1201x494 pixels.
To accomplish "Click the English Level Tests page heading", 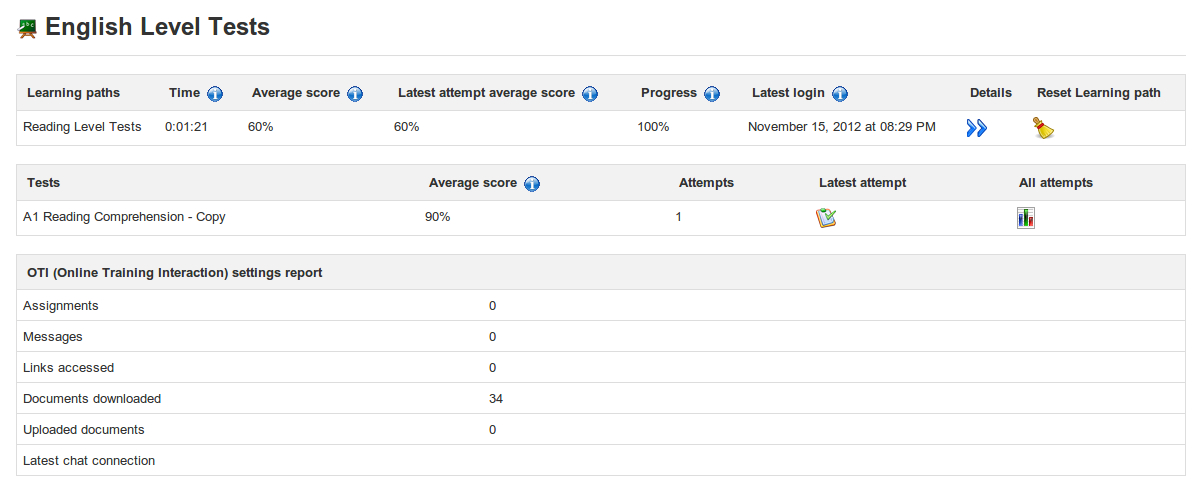I will 158,27.
